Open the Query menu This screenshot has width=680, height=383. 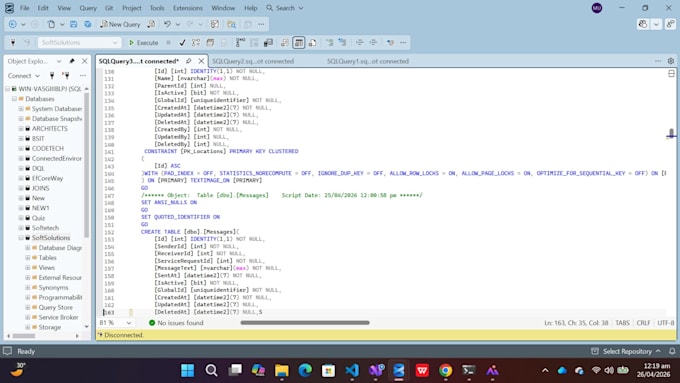(88, 8)
